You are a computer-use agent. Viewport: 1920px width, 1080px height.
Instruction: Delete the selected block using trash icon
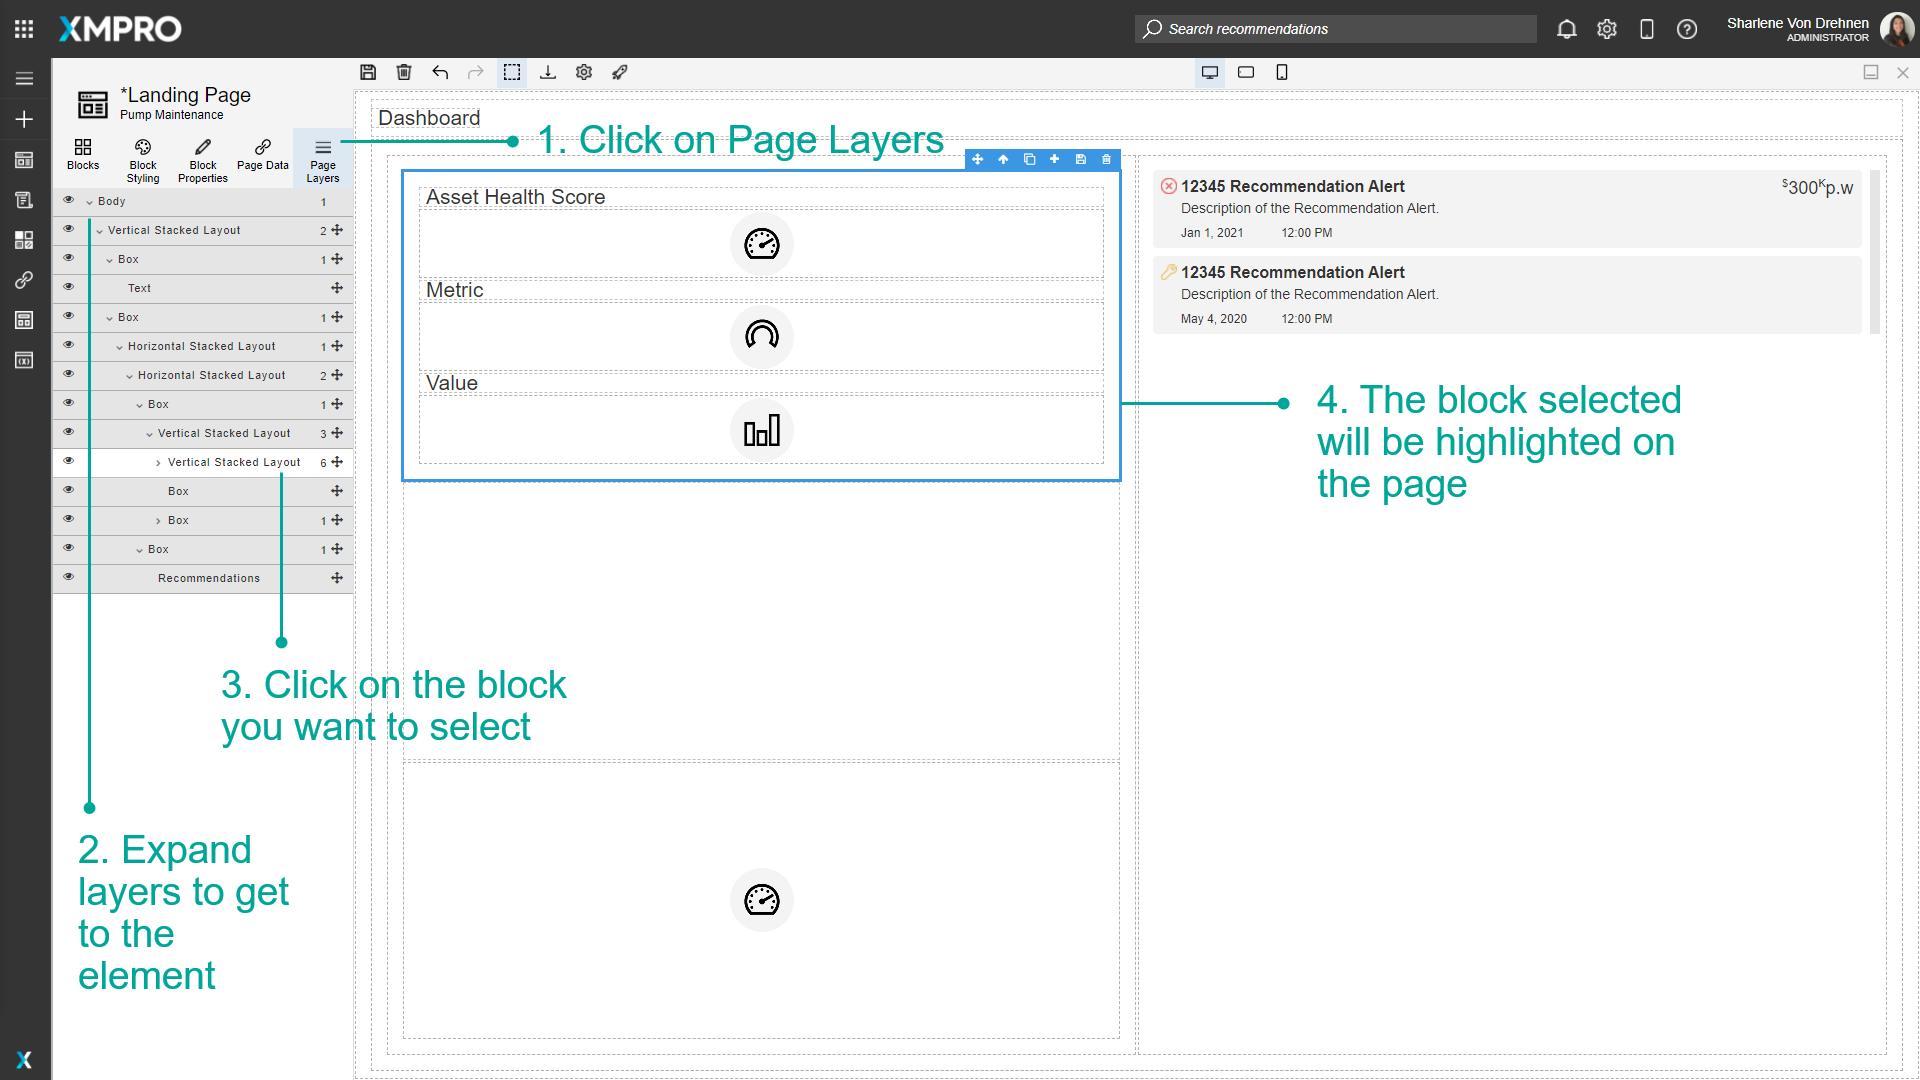coord(1106,159)
